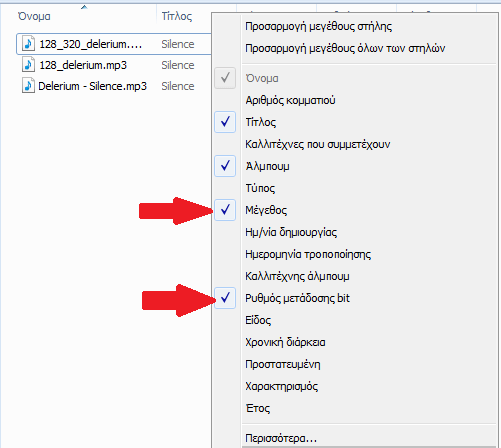Enable the Έτος column
The width and height of the screenshot is (501, 448).
tap(258, 408)
